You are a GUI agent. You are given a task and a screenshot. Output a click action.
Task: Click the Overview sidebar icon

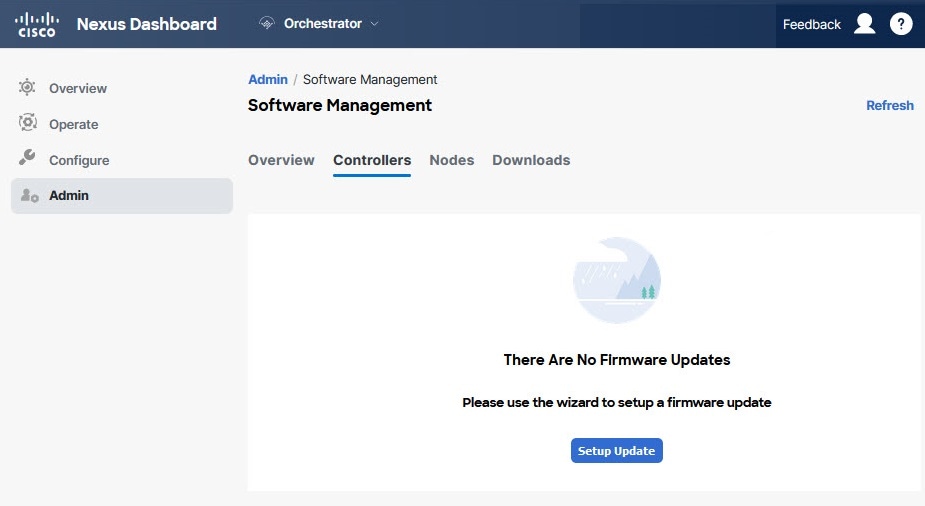[x=27, y=87]
